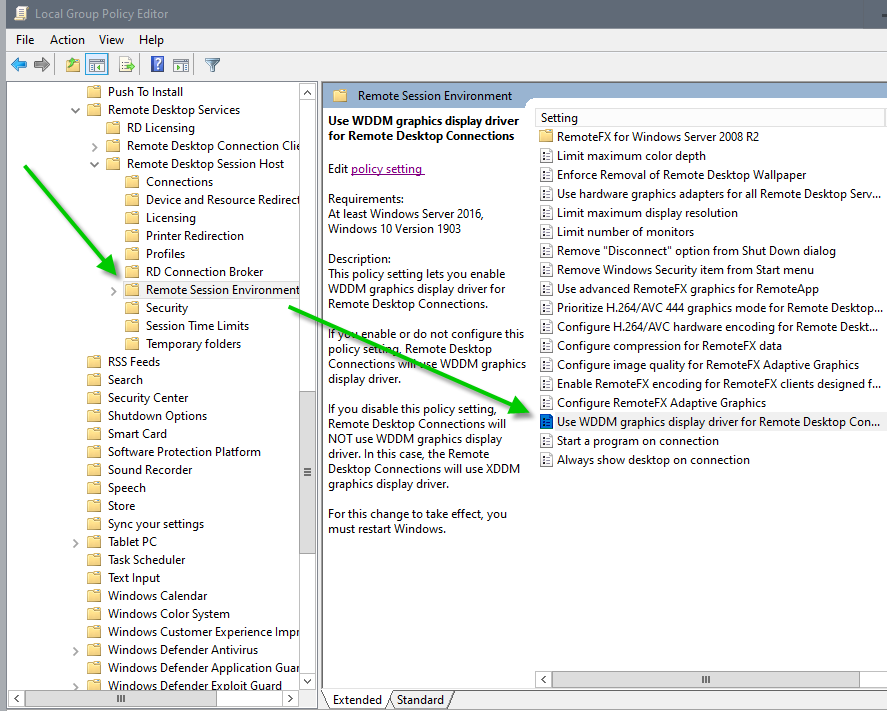Toggle the Show/Hide Action Pane icon

(x=181, y=65)
